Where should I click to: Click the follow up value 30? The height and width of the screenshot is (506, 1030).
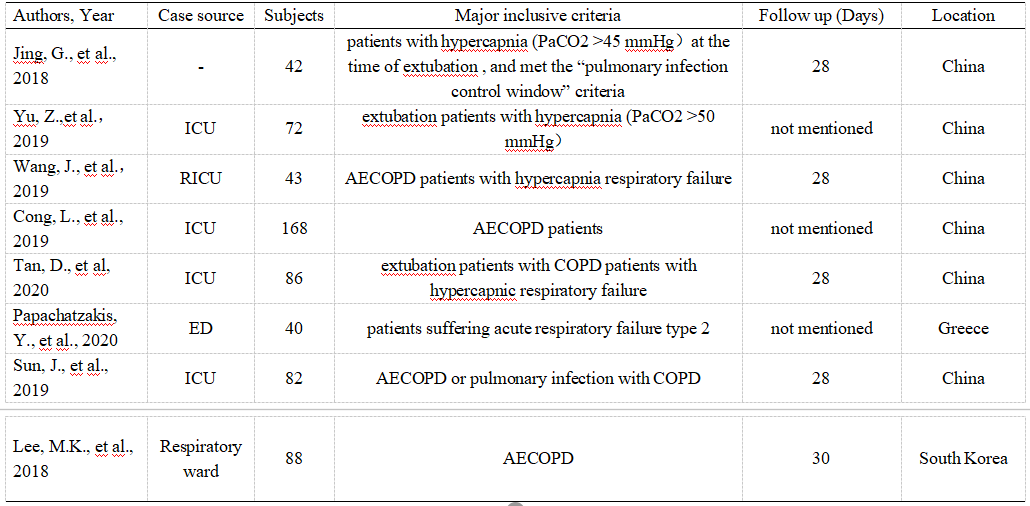point(822,458)
